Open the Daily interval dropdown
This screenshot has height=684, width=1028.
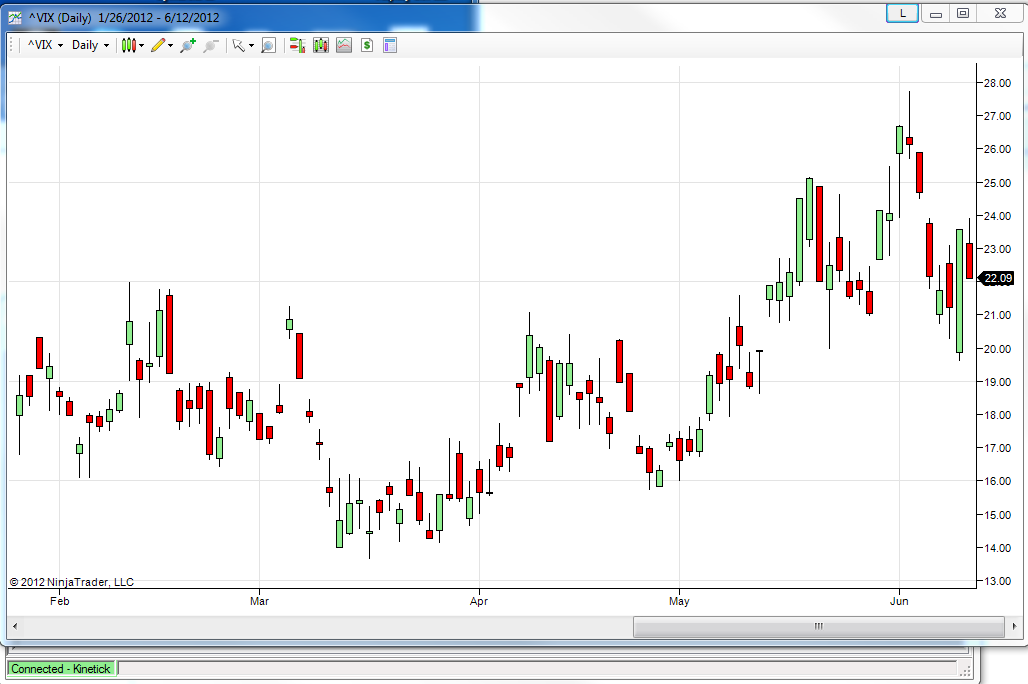tap(90, 45)
